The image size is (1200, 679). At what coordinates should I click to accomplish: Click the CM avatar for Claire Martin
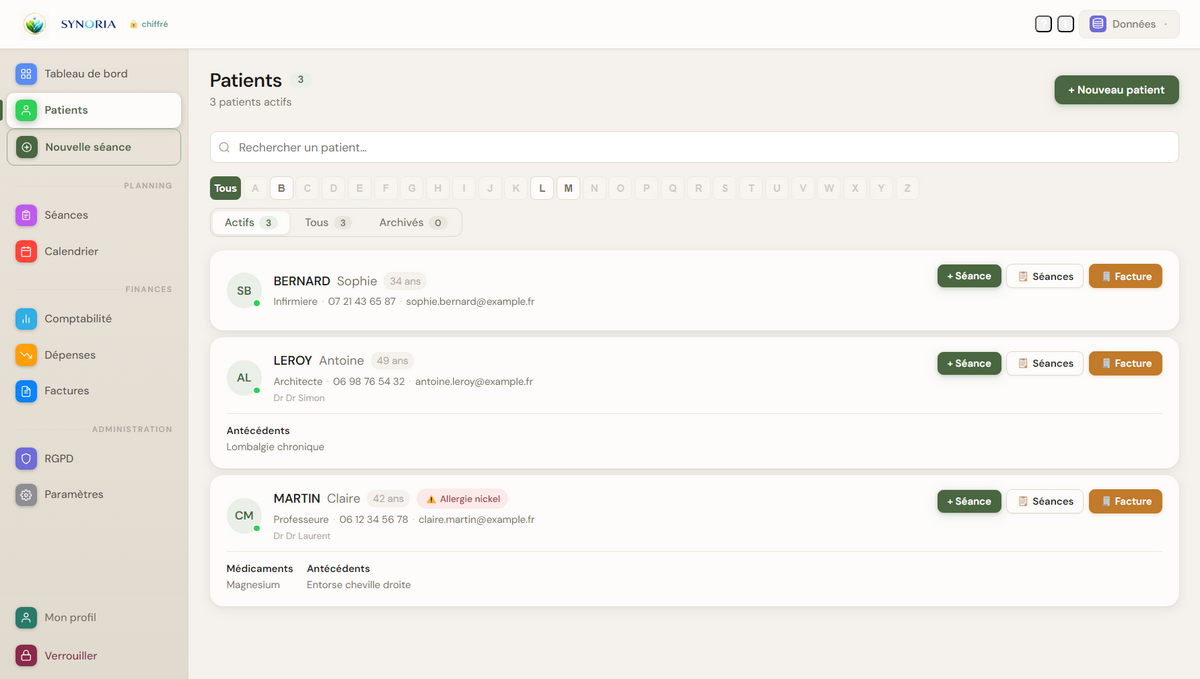point(244,516)
